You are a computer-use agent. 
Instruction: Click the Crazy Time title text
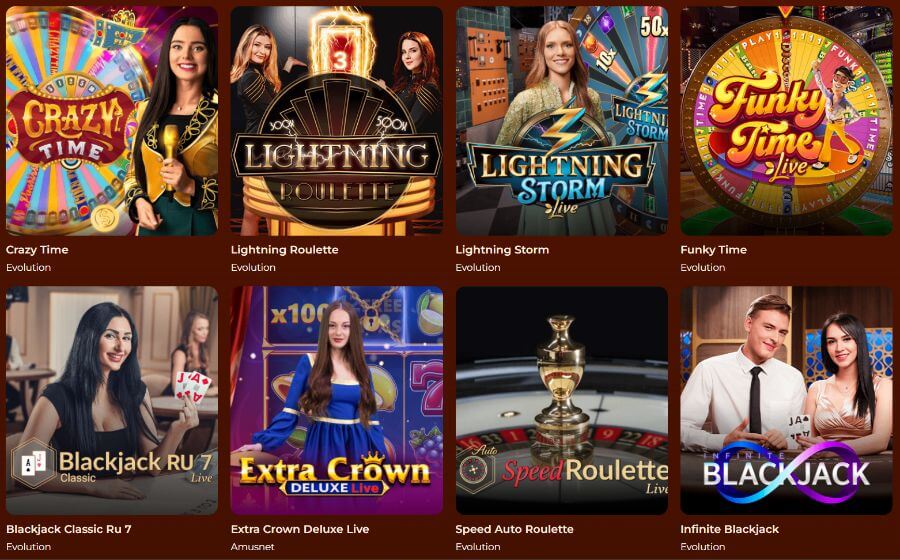[37, 250]
